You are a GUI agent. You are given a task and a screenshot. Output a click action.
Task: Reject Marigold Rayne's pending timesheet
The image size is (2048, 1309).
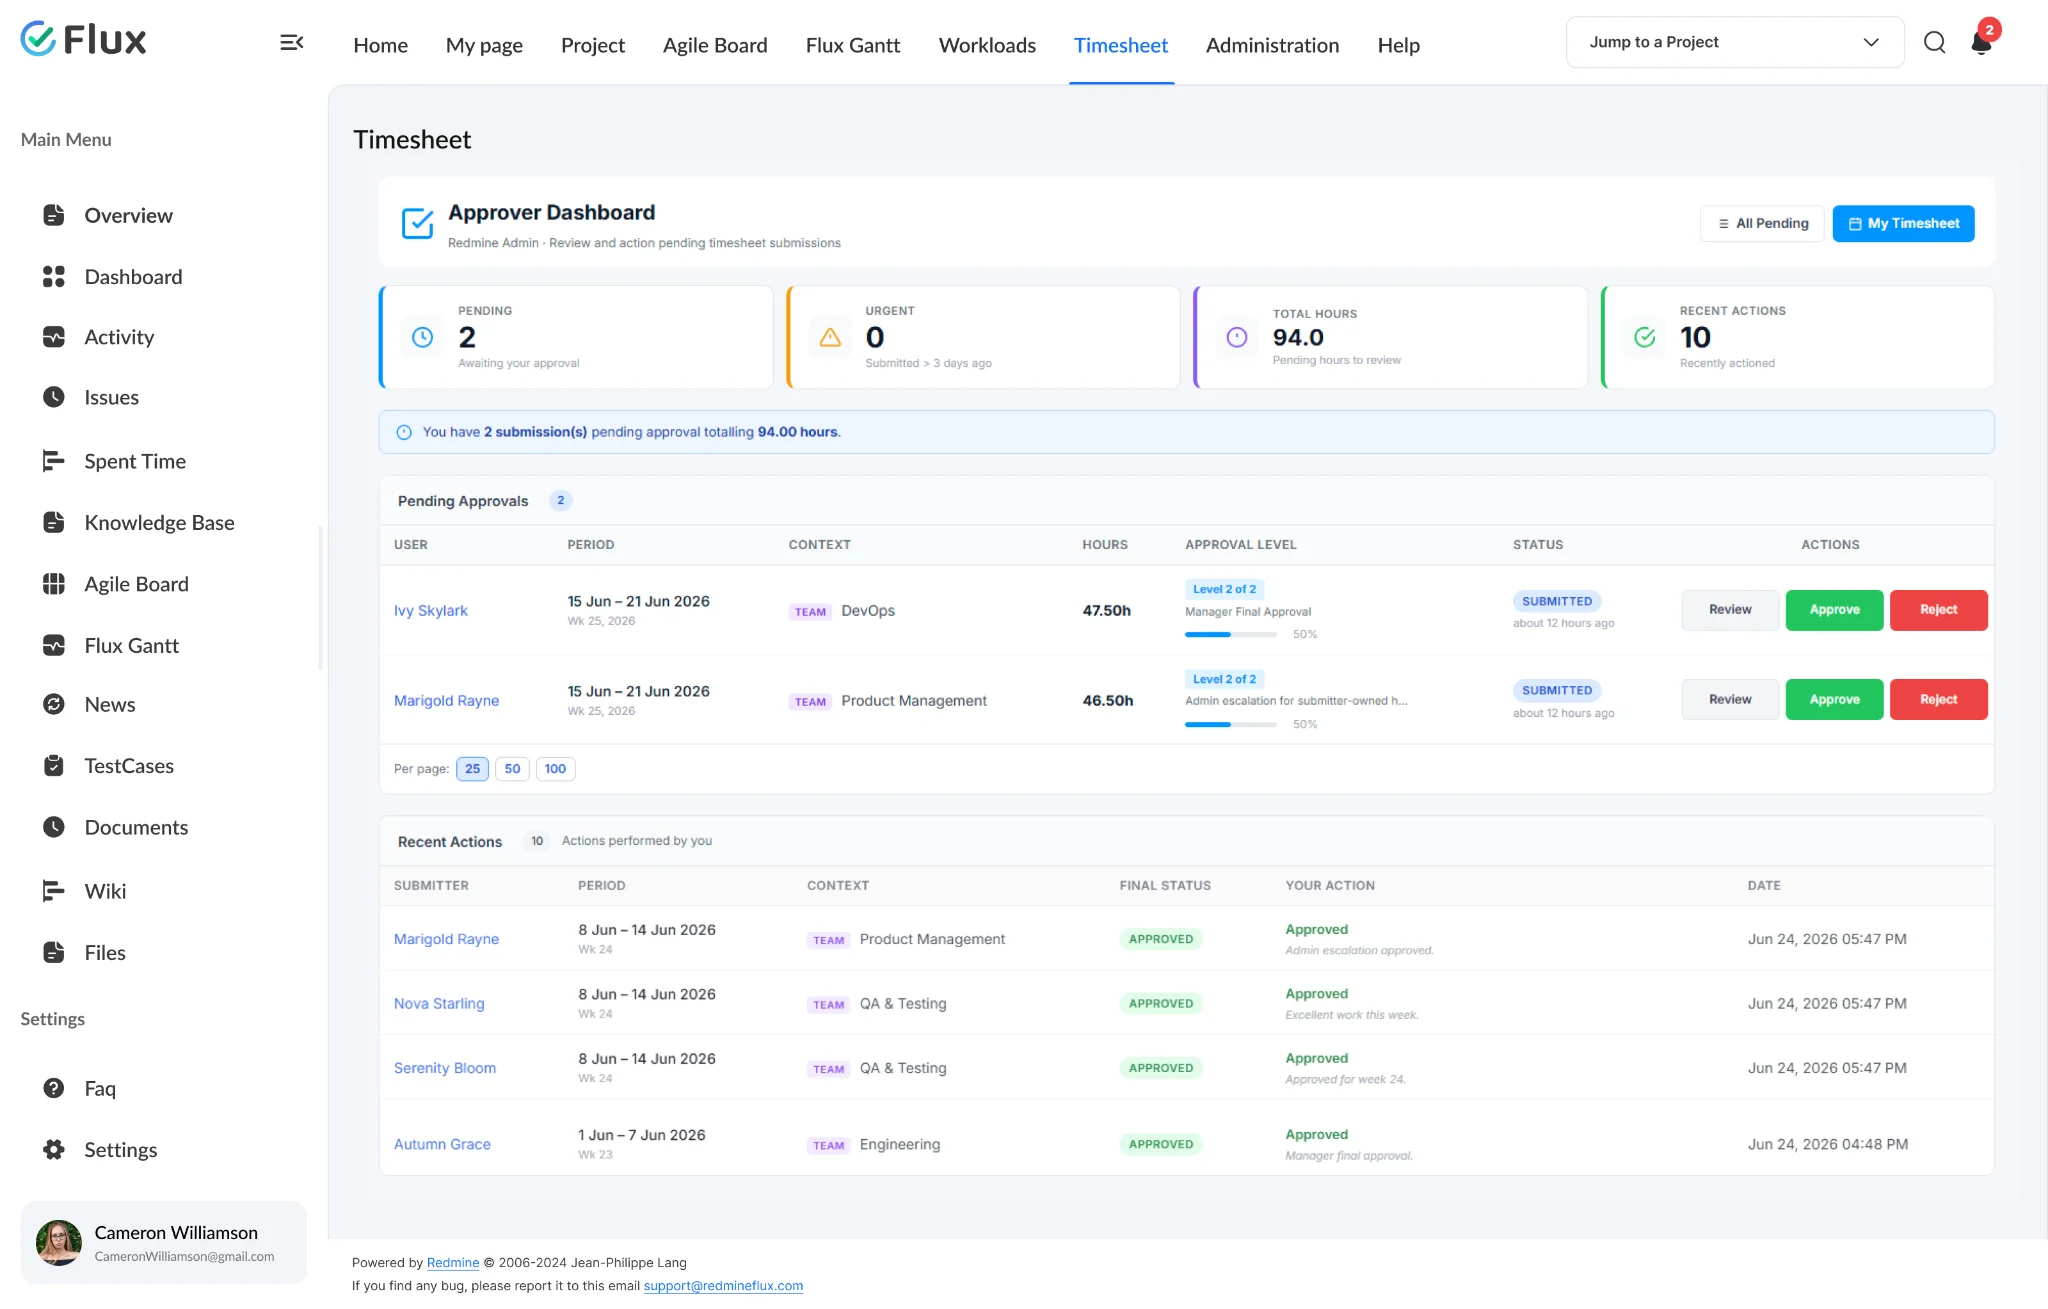pyautogui.click(x=1938, y=700)
